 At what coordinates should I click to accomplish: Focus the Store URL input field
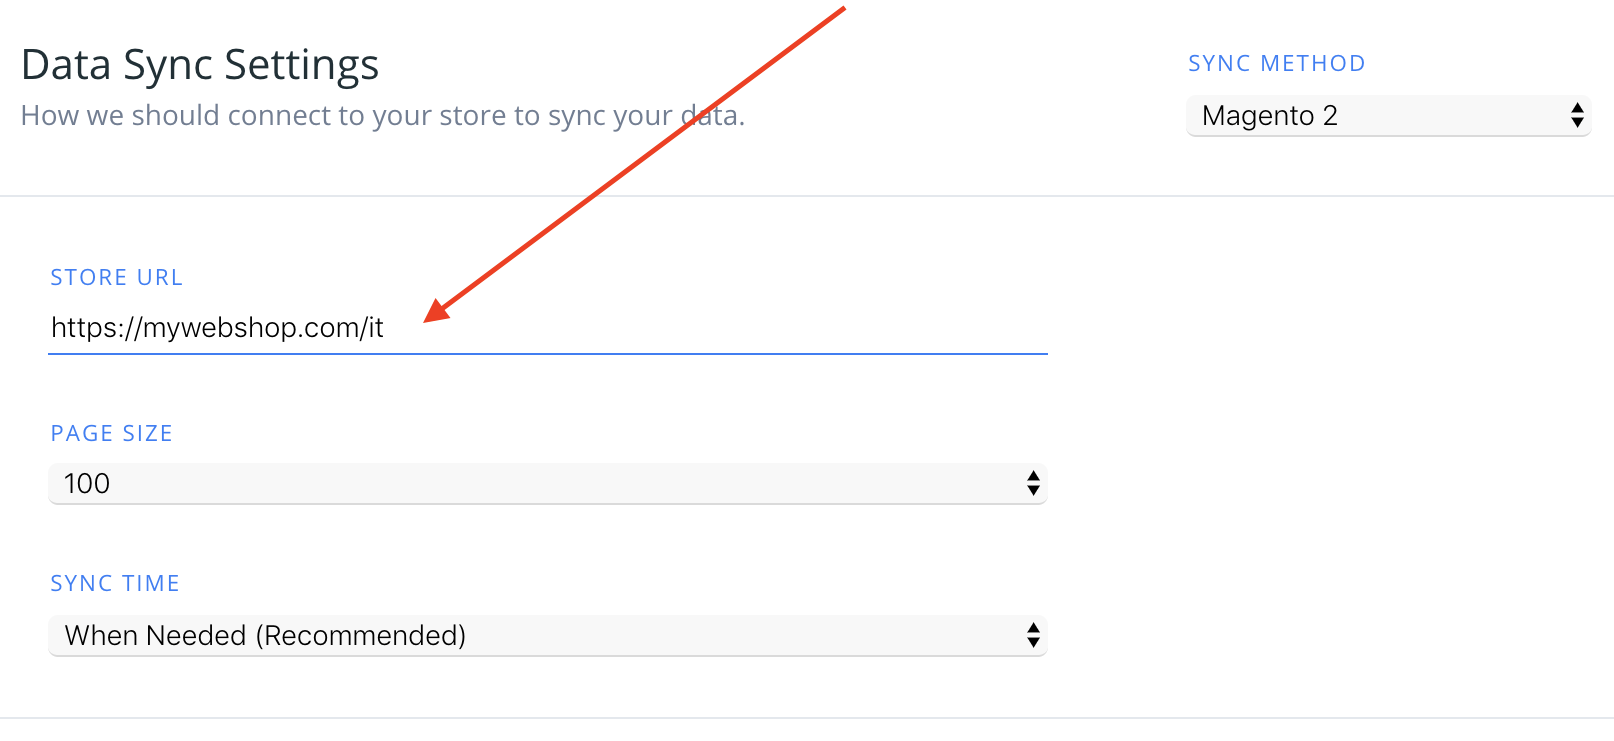pos(547,328)
